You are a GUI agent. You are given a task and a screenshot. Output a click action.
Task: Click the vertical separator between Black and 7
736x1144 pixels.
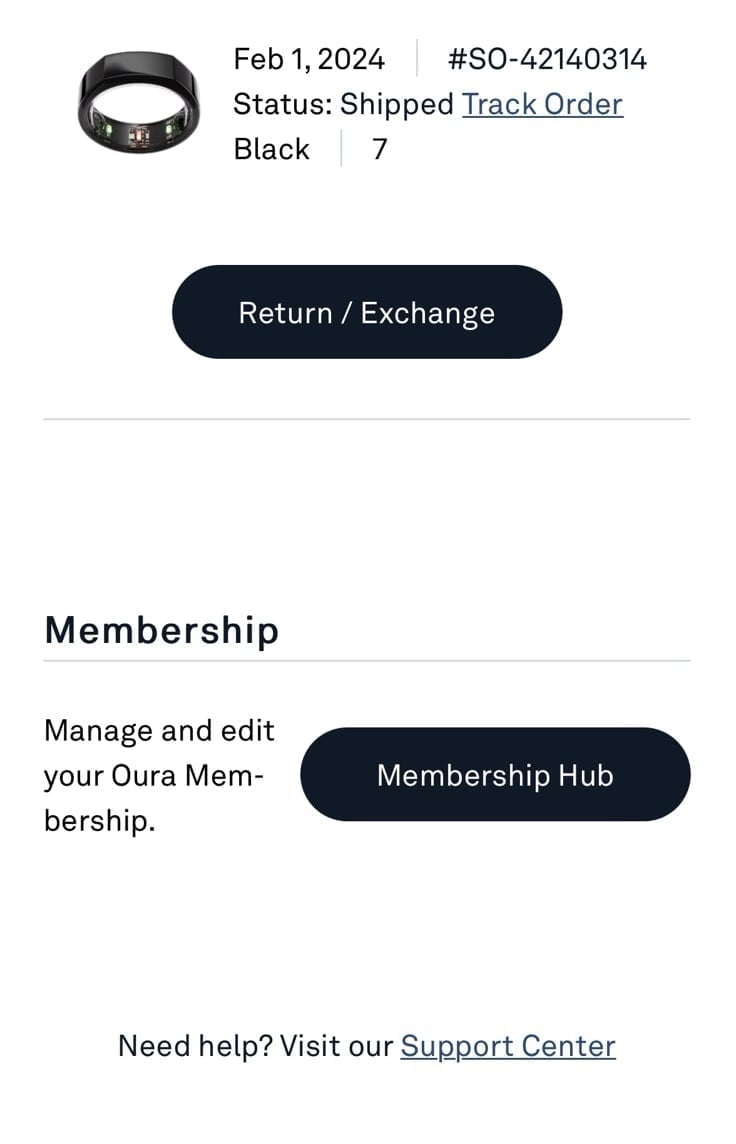(341, 149)
